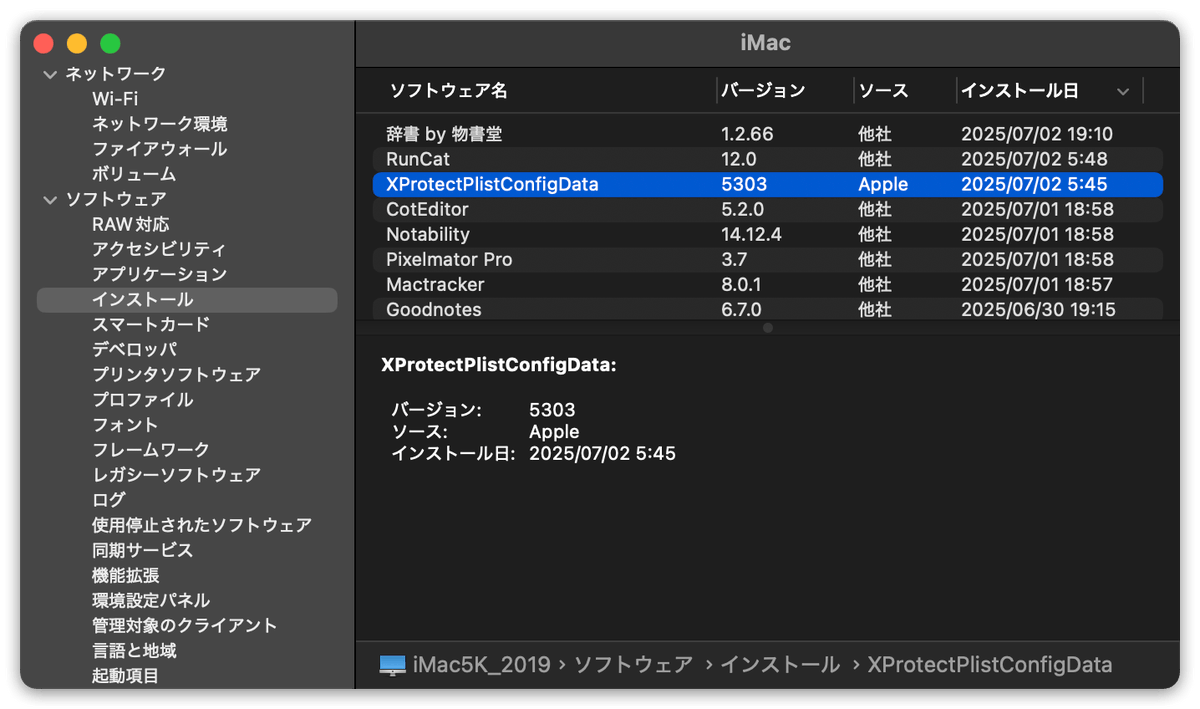Screen dimensions: 1200x709
Task: Click the bold XProtectPlistConfigData: detail heading
Action: (x=499, y=365)
